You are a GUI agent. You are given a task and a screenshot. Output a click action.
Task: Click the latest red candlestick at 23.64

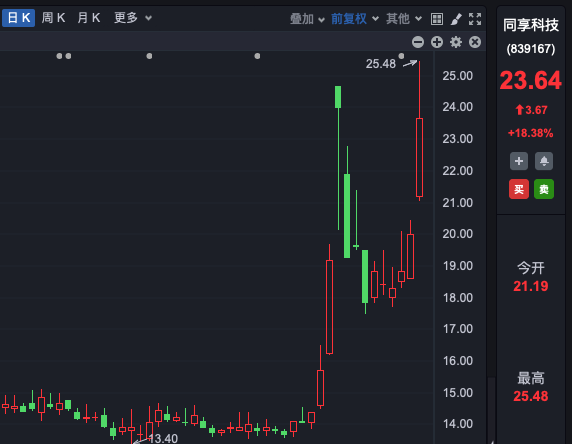pyautogui.click(x=420, y=158)
